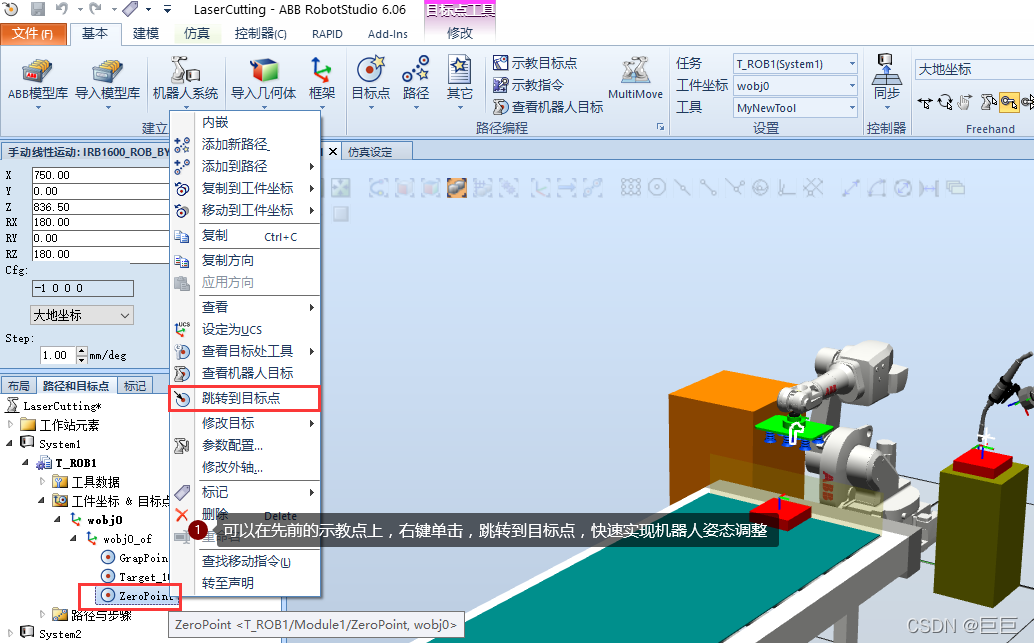This screenshot has height=643, width=1034.
Task: Switch to 标记 tags tab
Action: (x=135, y=386)
